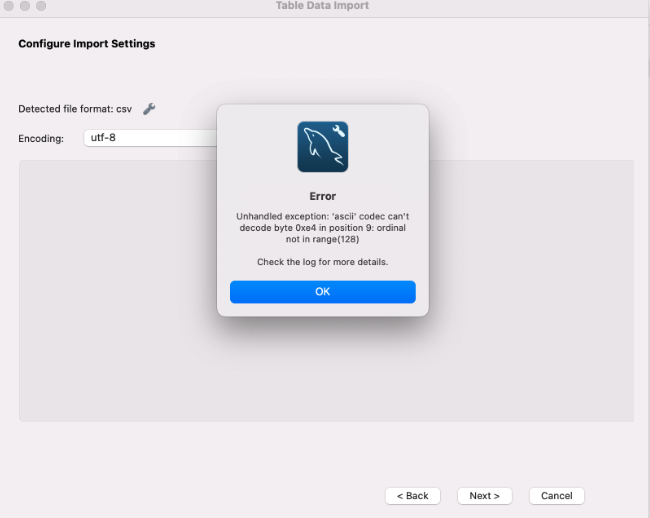
Task: Open the Encoding utf-8 dropdown
Action: (x=150, y=138)
